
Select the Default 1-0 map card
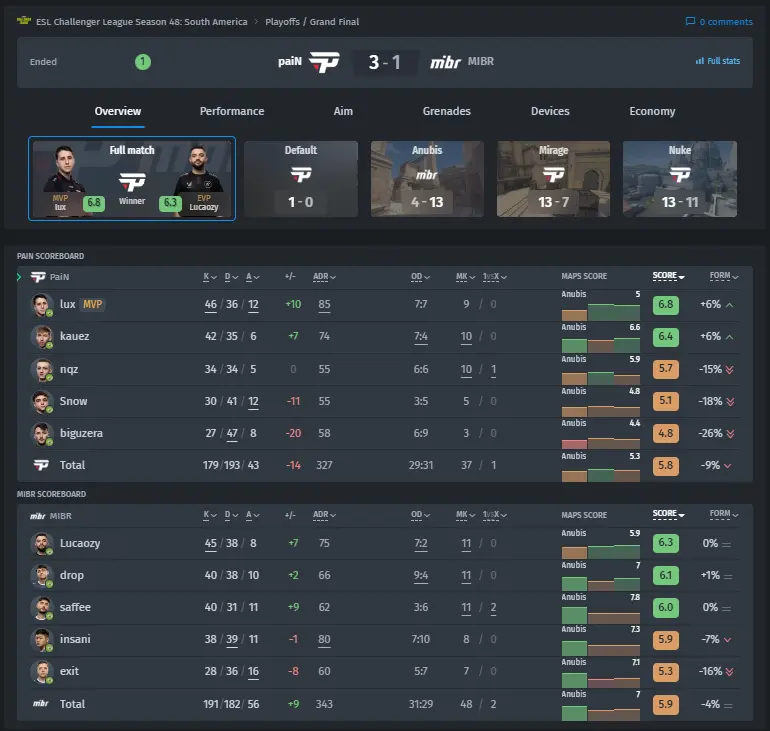coord(301,179)
